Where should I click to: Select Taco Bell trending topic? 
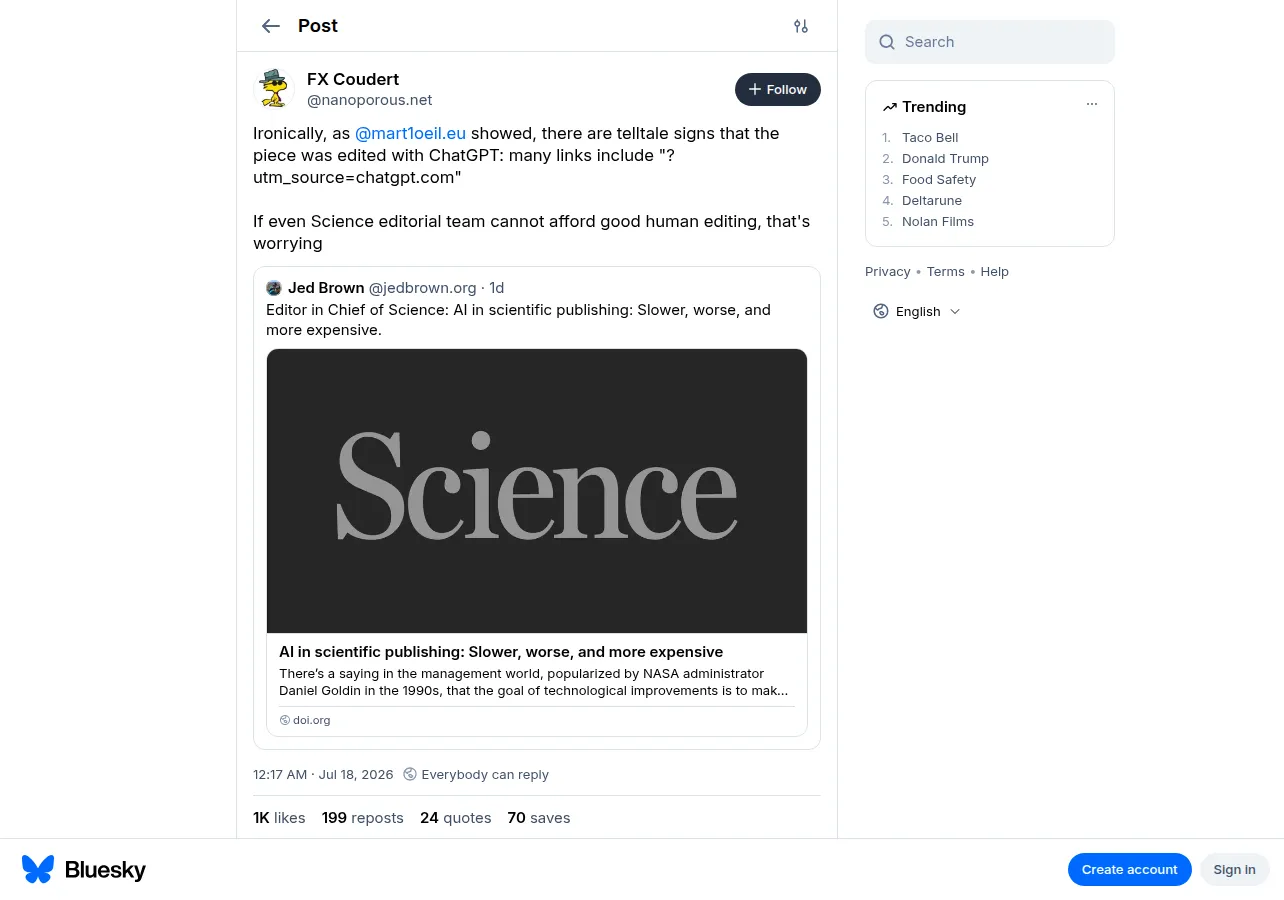(930, 137)
